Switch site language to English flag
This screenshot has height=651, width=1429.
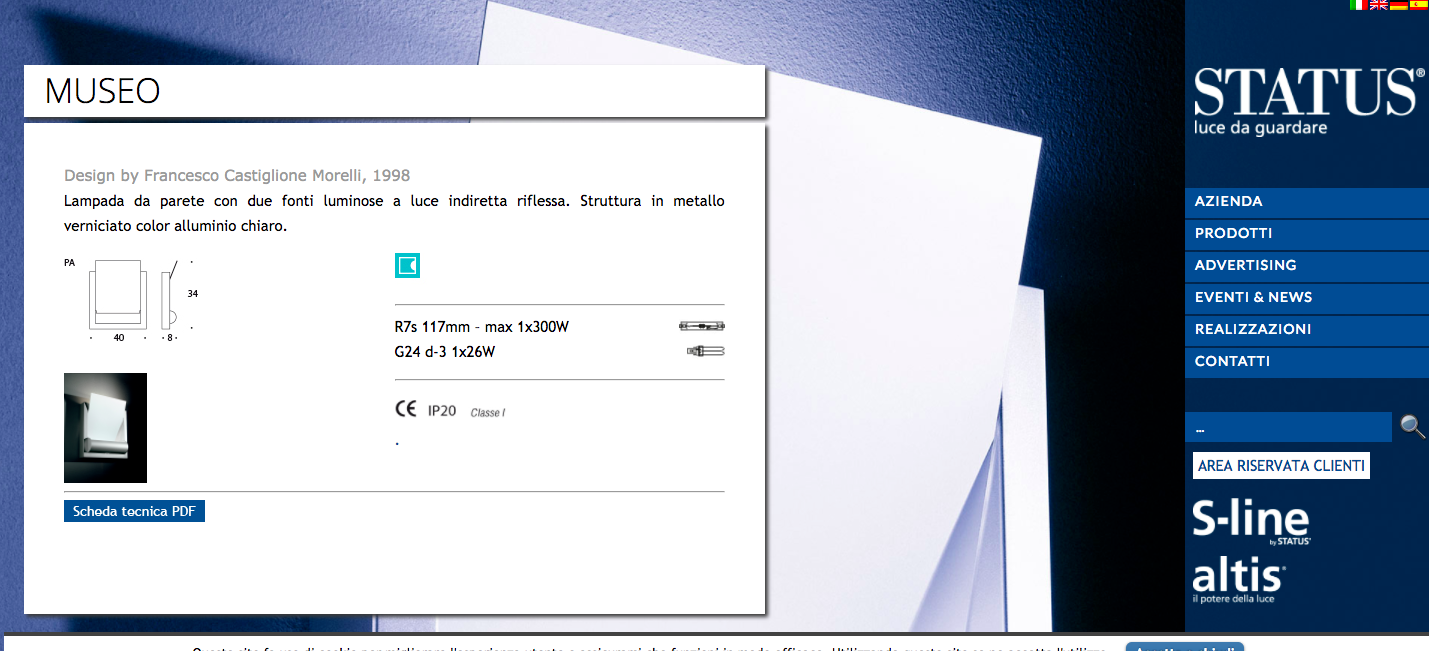[1379, 5]
